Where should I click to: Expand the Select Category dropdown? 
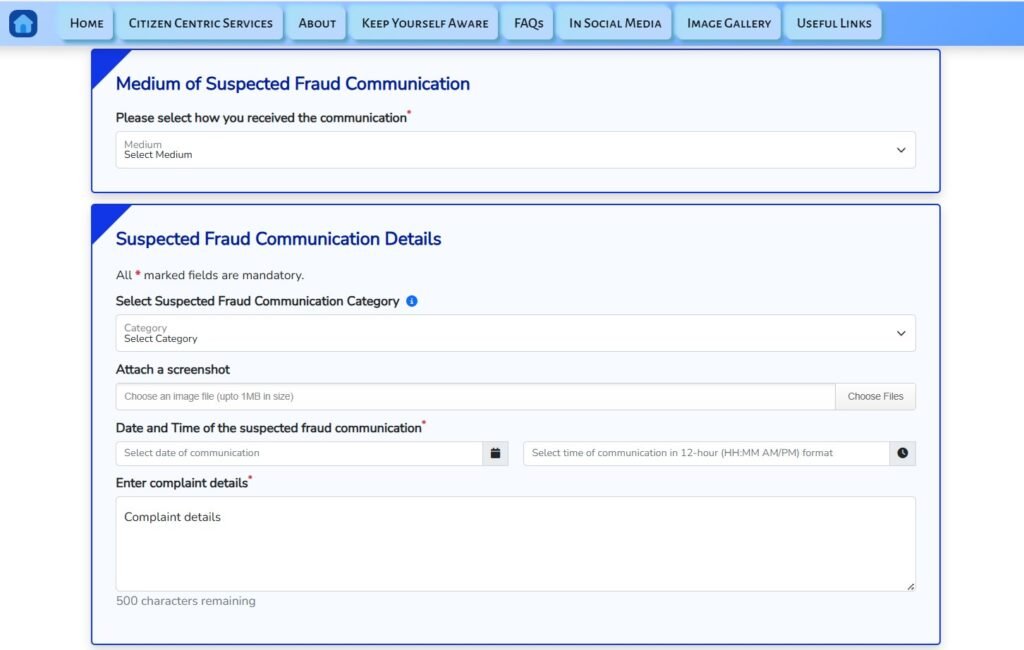[x=500, y=333]
